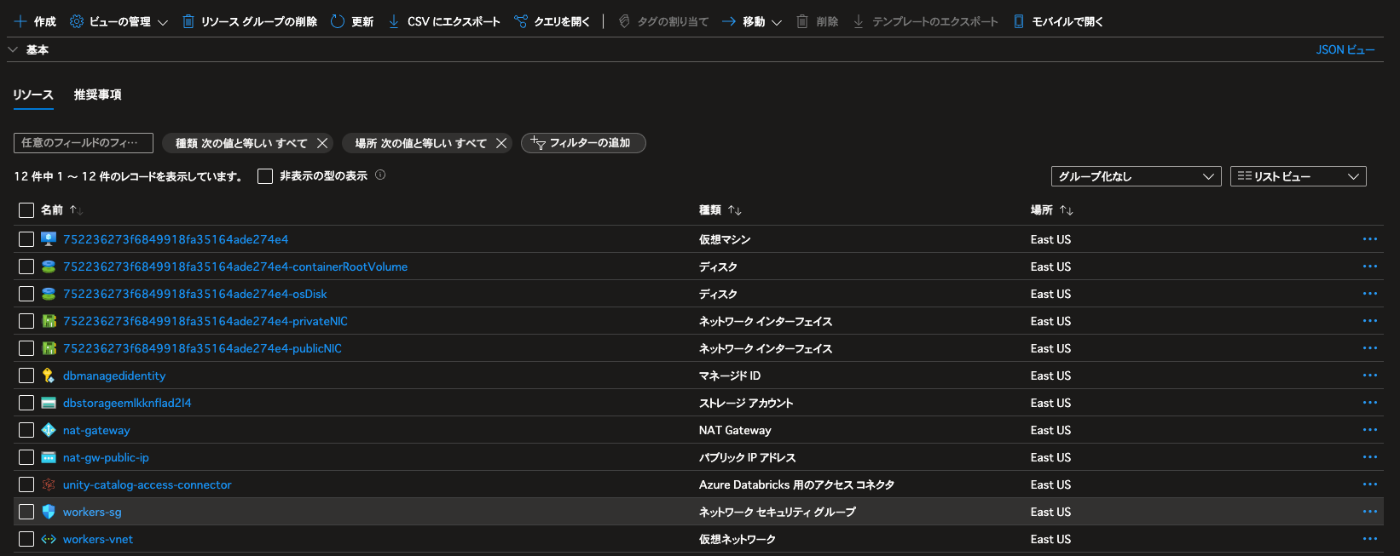
Task: Sort by 名前 column arrows
Action: coord(77,210)
